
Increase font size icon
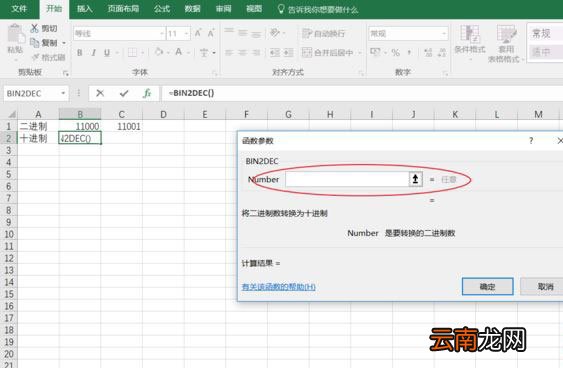198,33
